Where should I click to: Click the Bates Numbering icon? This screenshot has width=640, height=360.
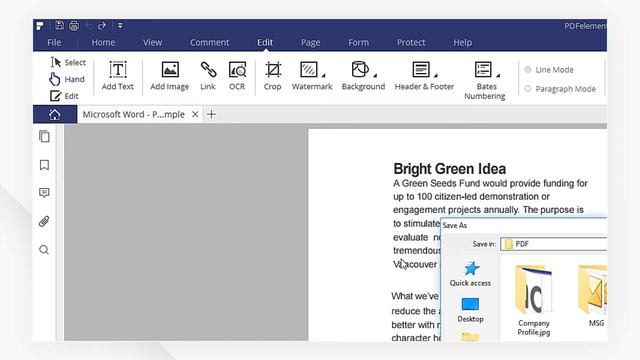[x=483, y=69]
